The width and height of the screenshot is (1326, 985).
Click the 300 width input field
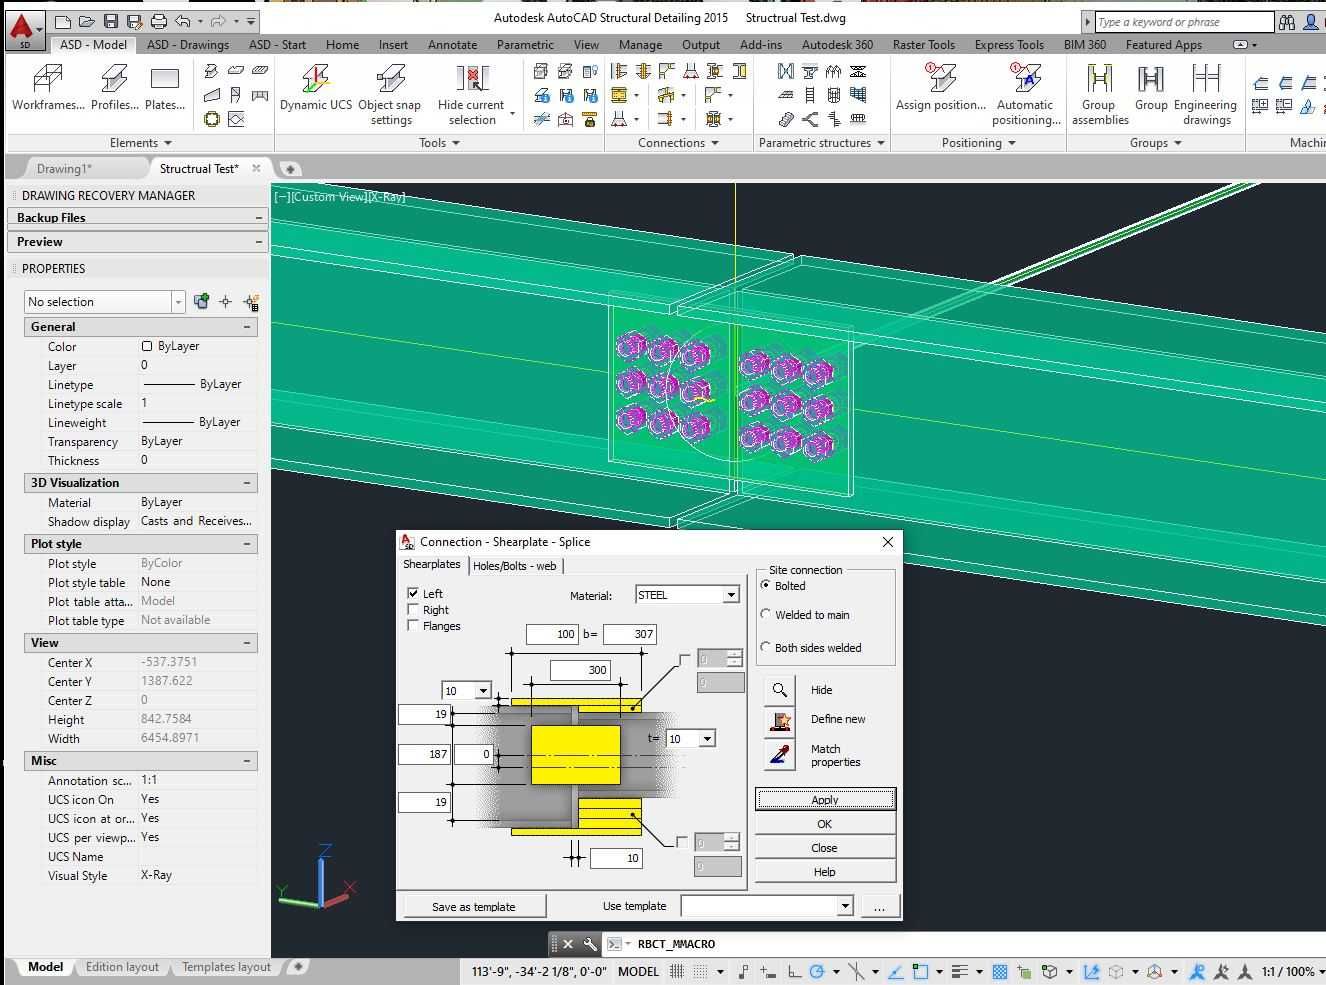[581, 670]
